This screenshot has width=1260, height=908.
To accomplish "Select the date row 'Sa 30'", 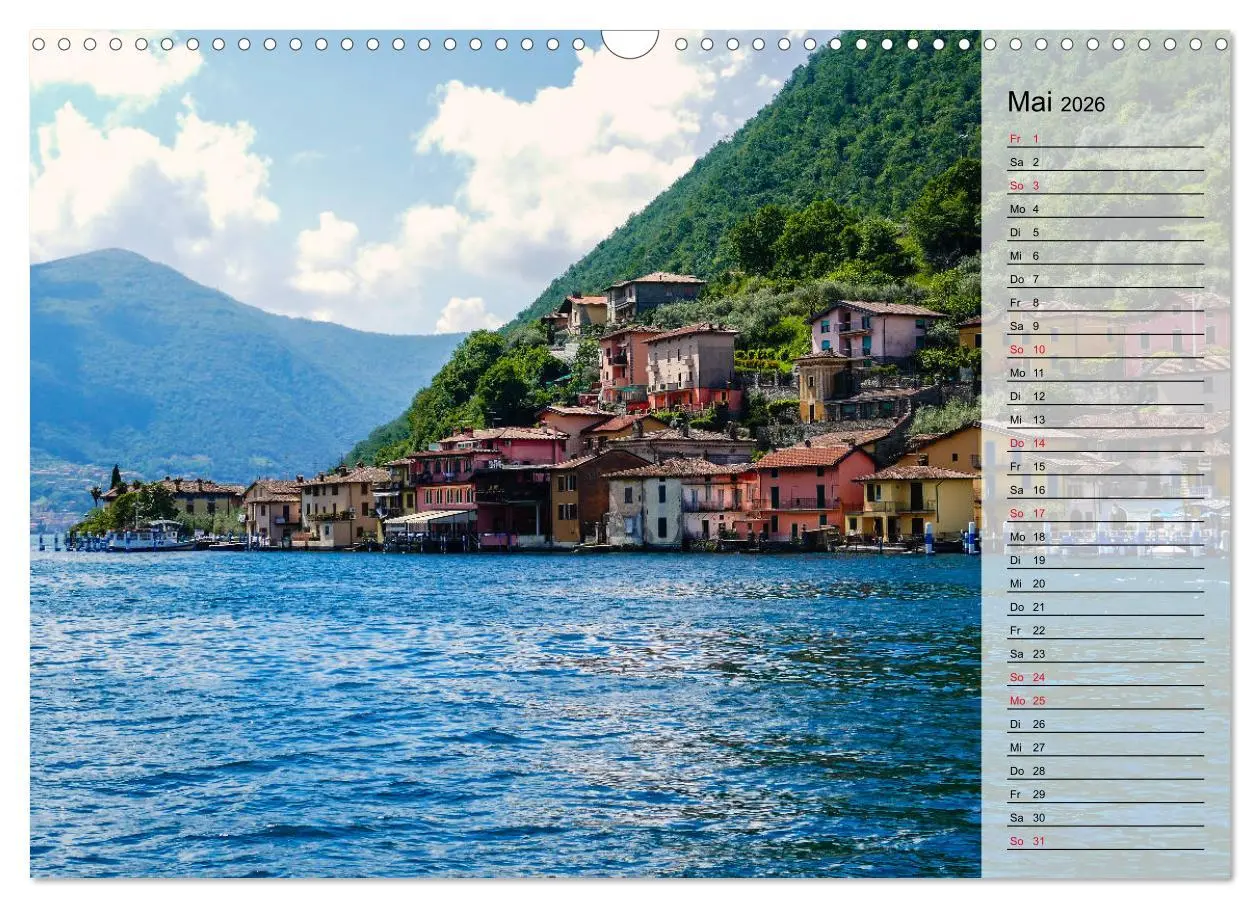I will [x=1105, y=817].
